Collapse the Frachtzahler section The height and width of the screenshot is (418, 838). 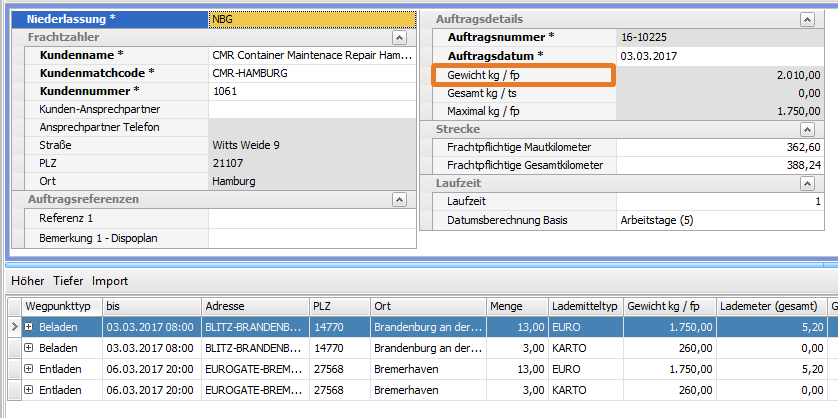point(399,37)
